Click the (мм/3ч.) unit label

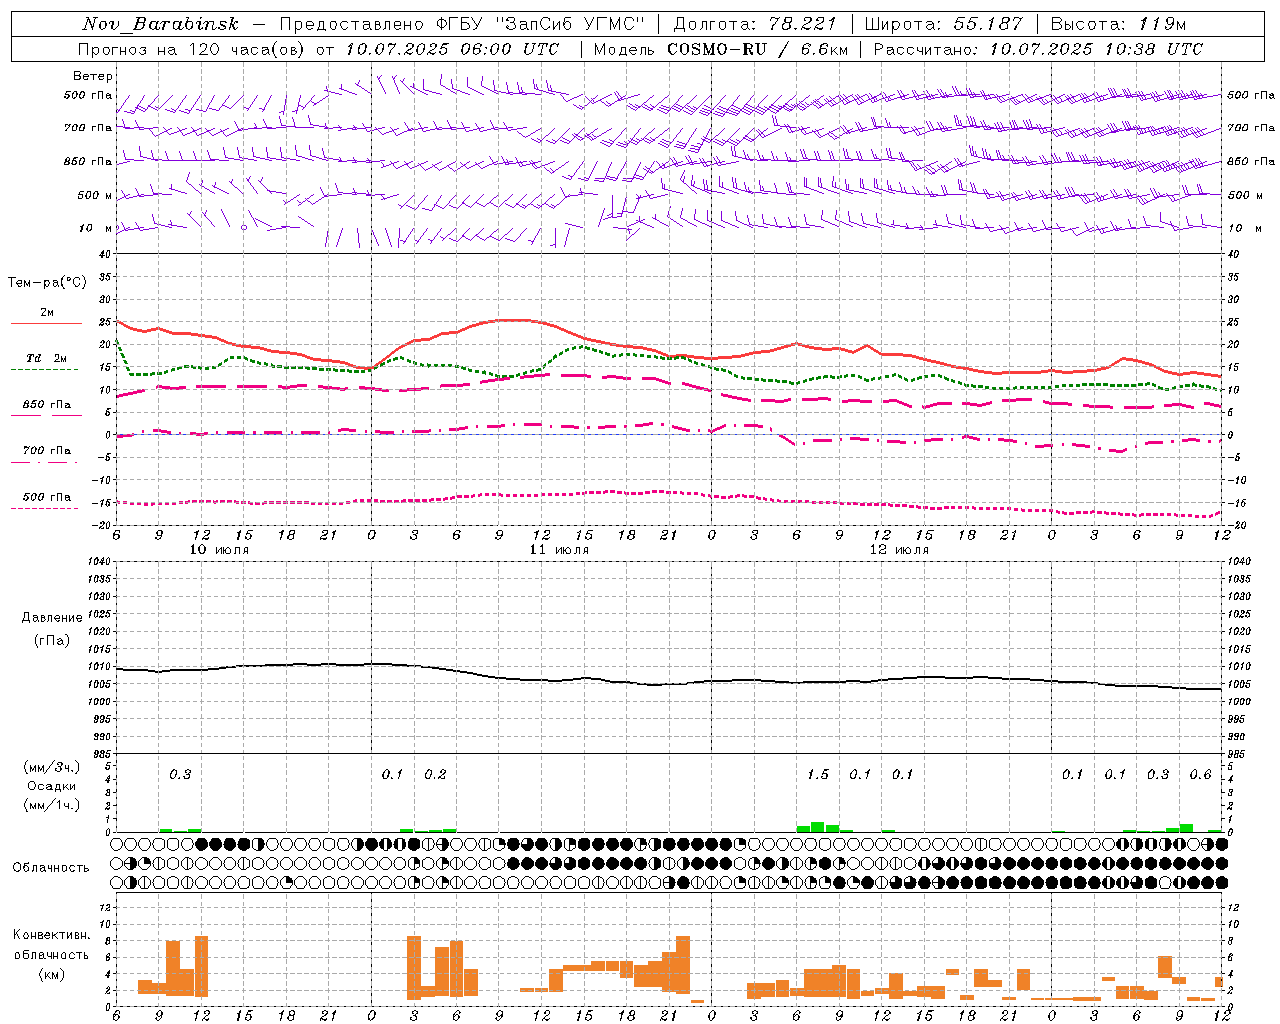tap(51, 767)
